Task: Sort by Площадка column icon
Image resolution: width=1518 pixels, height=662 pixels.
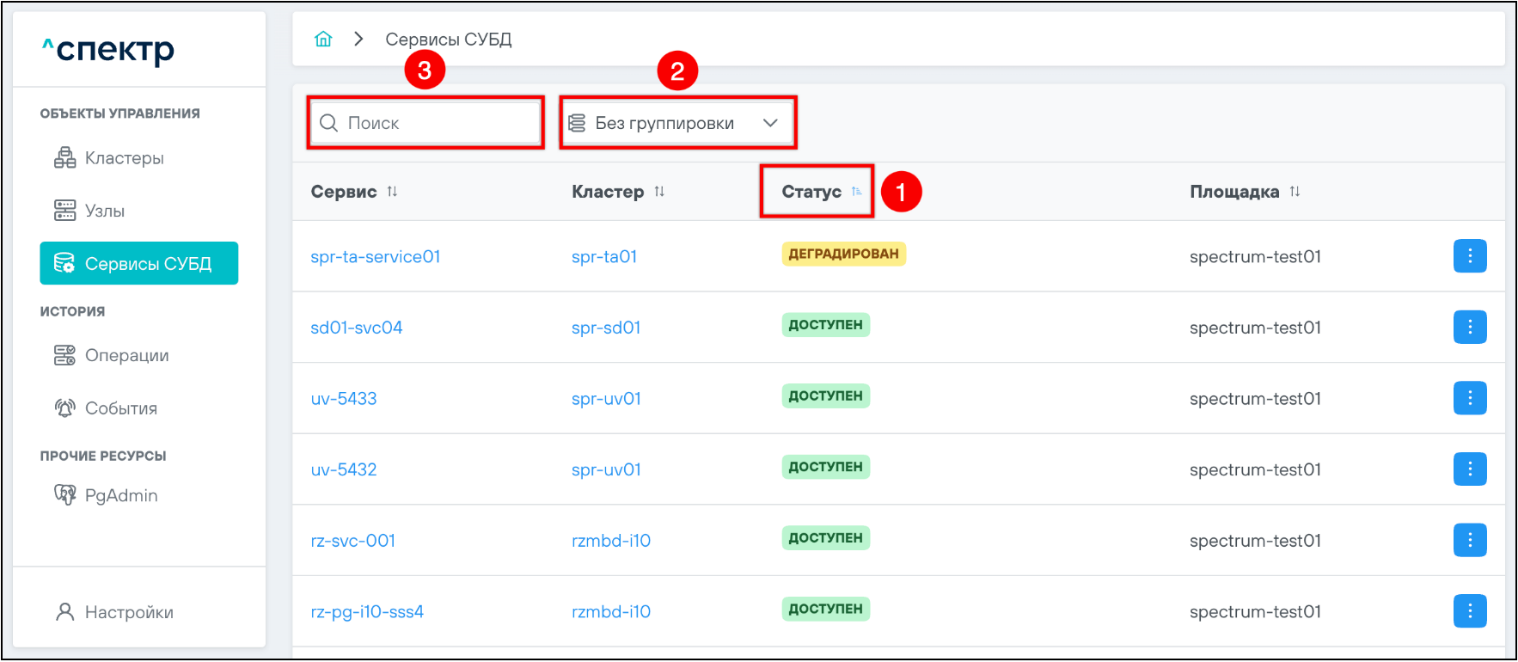Action: point(1295,192)
